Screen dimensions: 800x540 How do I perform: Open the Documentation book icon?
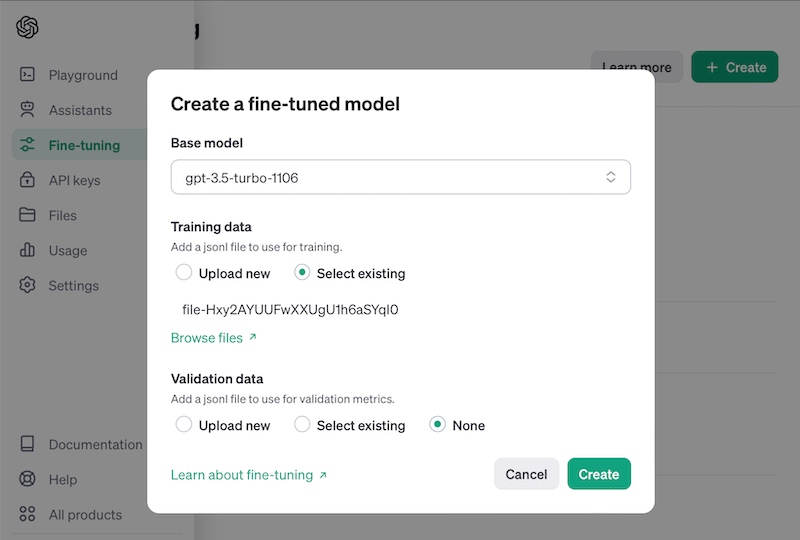coord(27,444)
